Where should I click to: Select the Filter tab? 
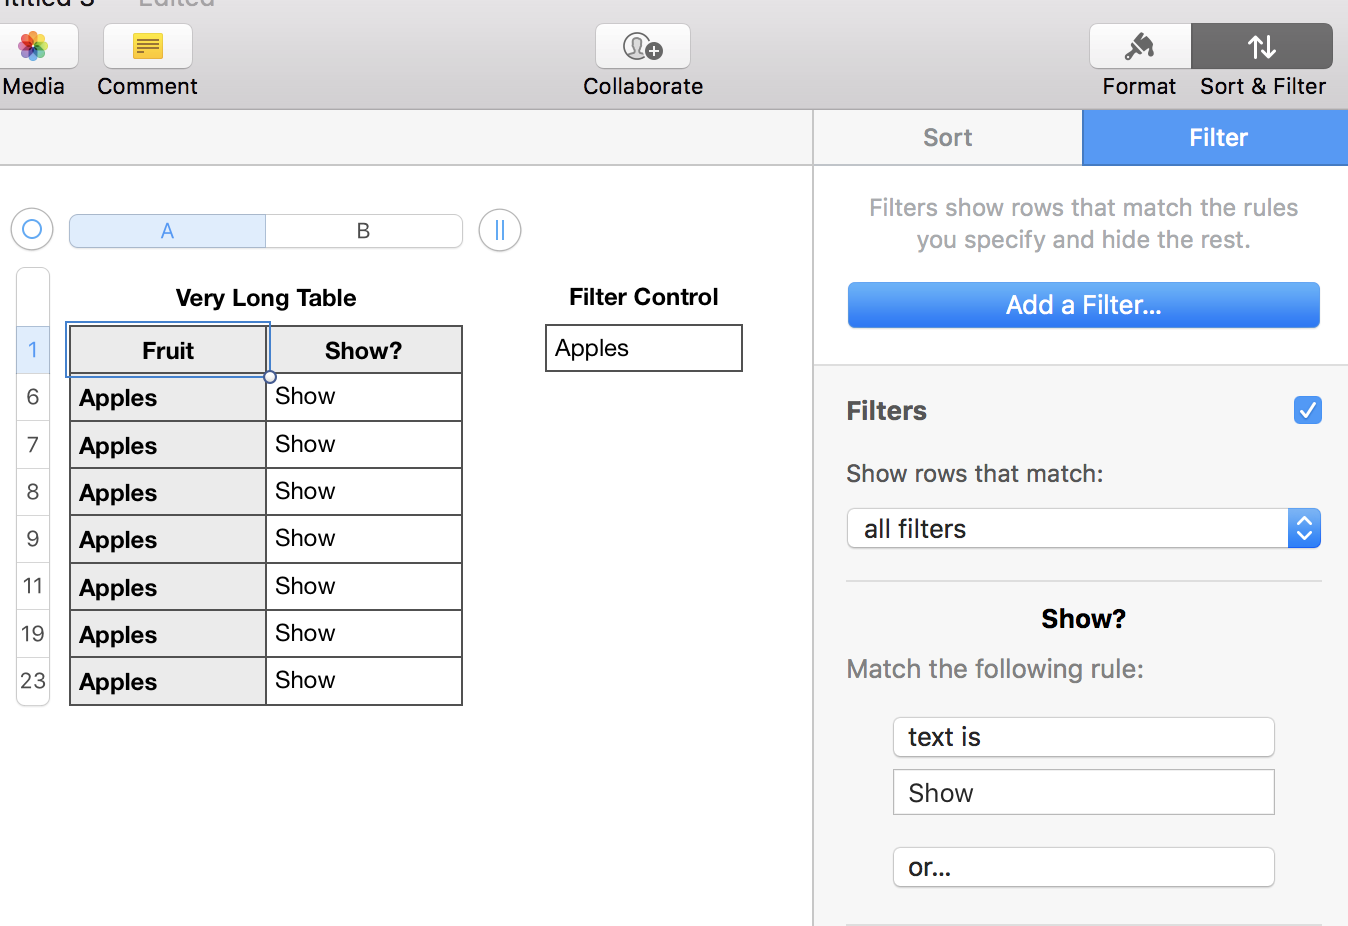1217,137
